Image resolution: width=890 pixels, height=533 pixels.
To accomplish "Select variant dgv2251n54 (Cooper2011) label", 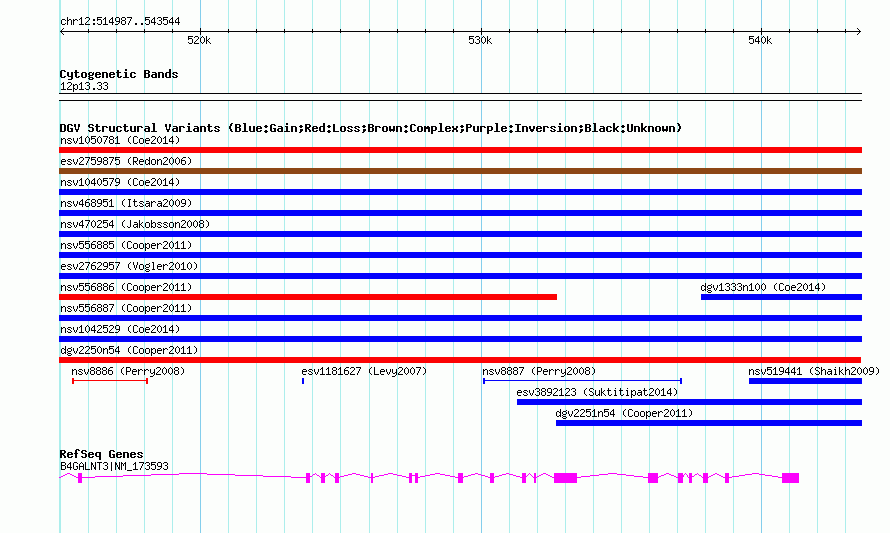I will coord(624,413).
